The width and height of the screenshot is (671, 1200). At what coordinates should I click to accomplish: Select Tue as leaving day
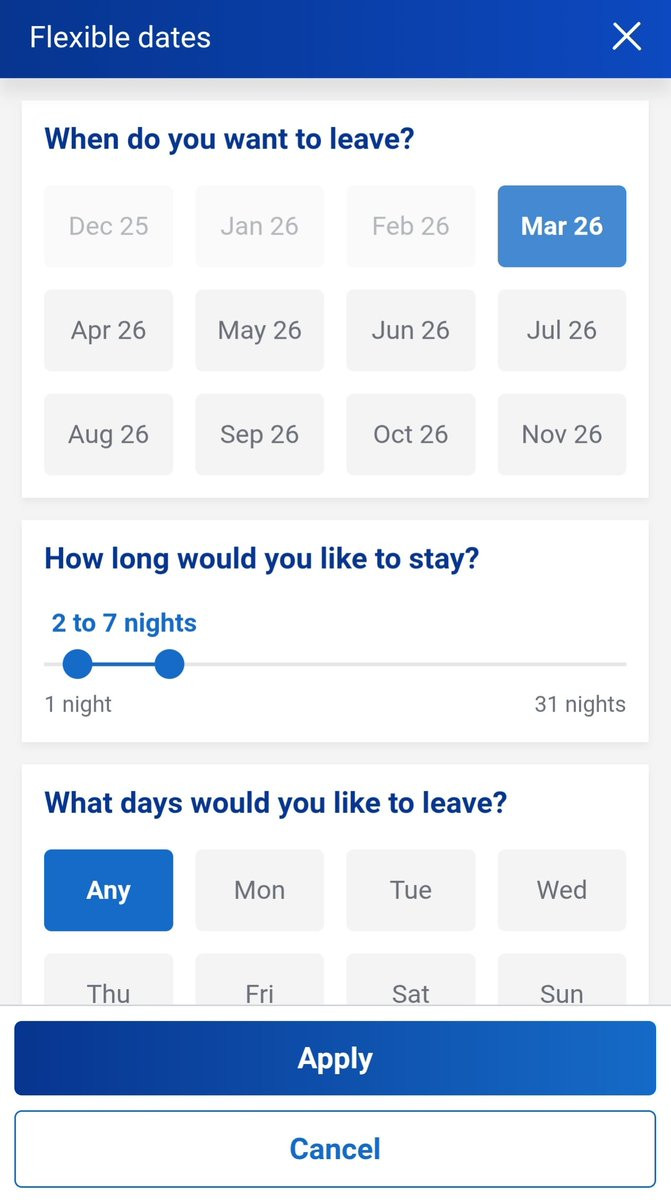[x=410, y=890]
